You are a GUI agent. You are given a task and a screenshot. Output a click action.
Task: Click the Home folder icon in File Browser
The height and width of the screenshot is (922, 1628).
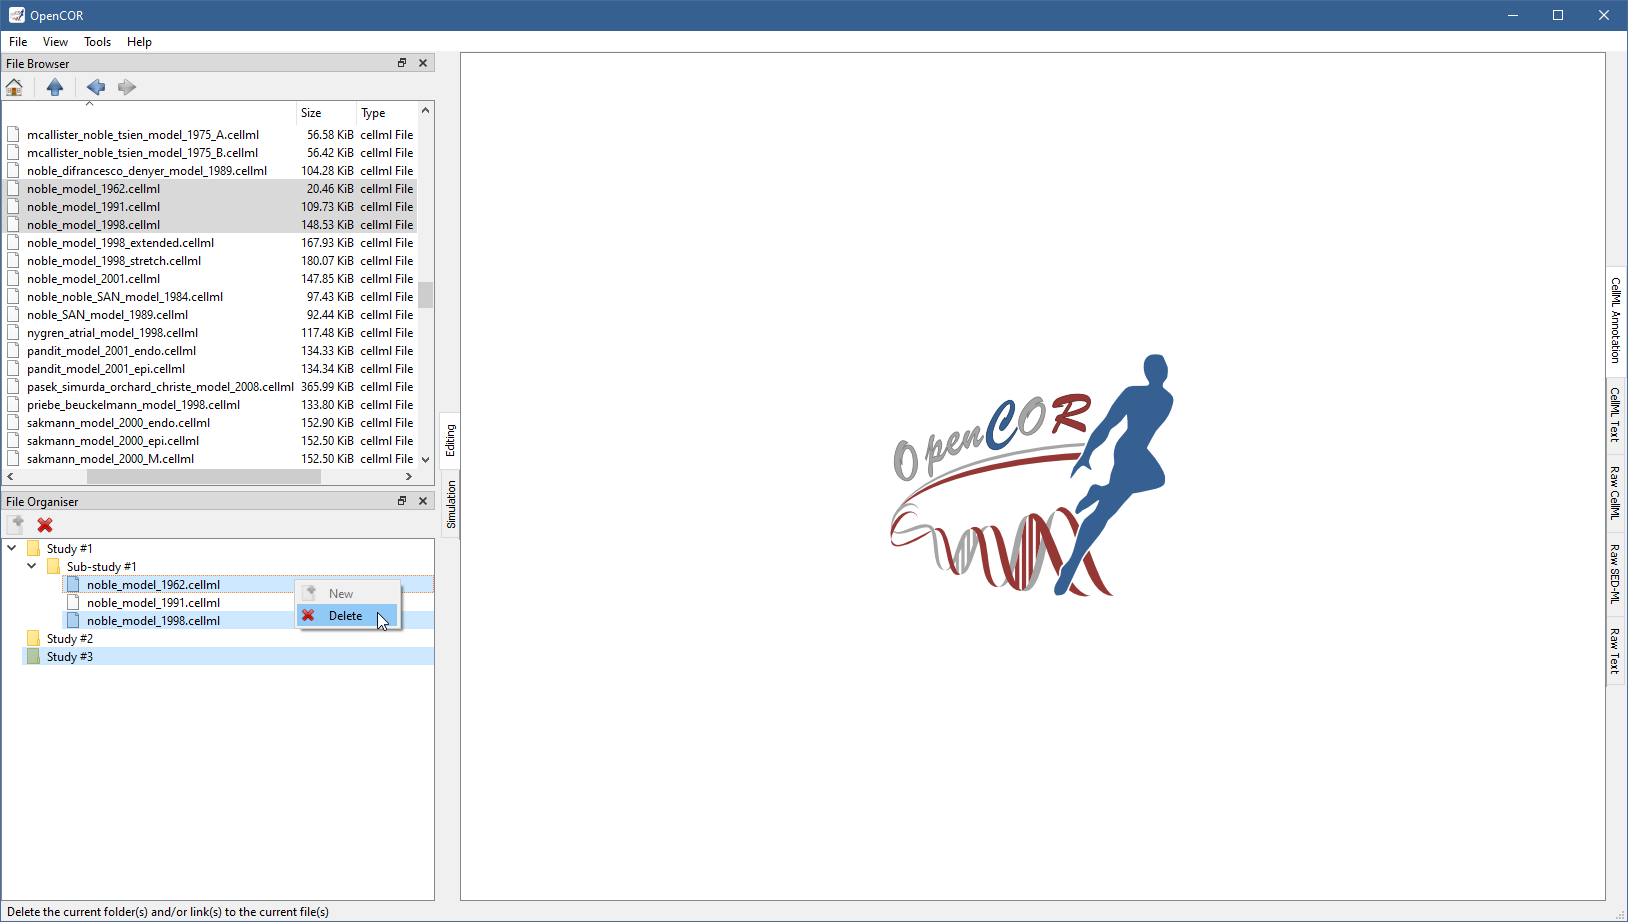click(15, 88)
